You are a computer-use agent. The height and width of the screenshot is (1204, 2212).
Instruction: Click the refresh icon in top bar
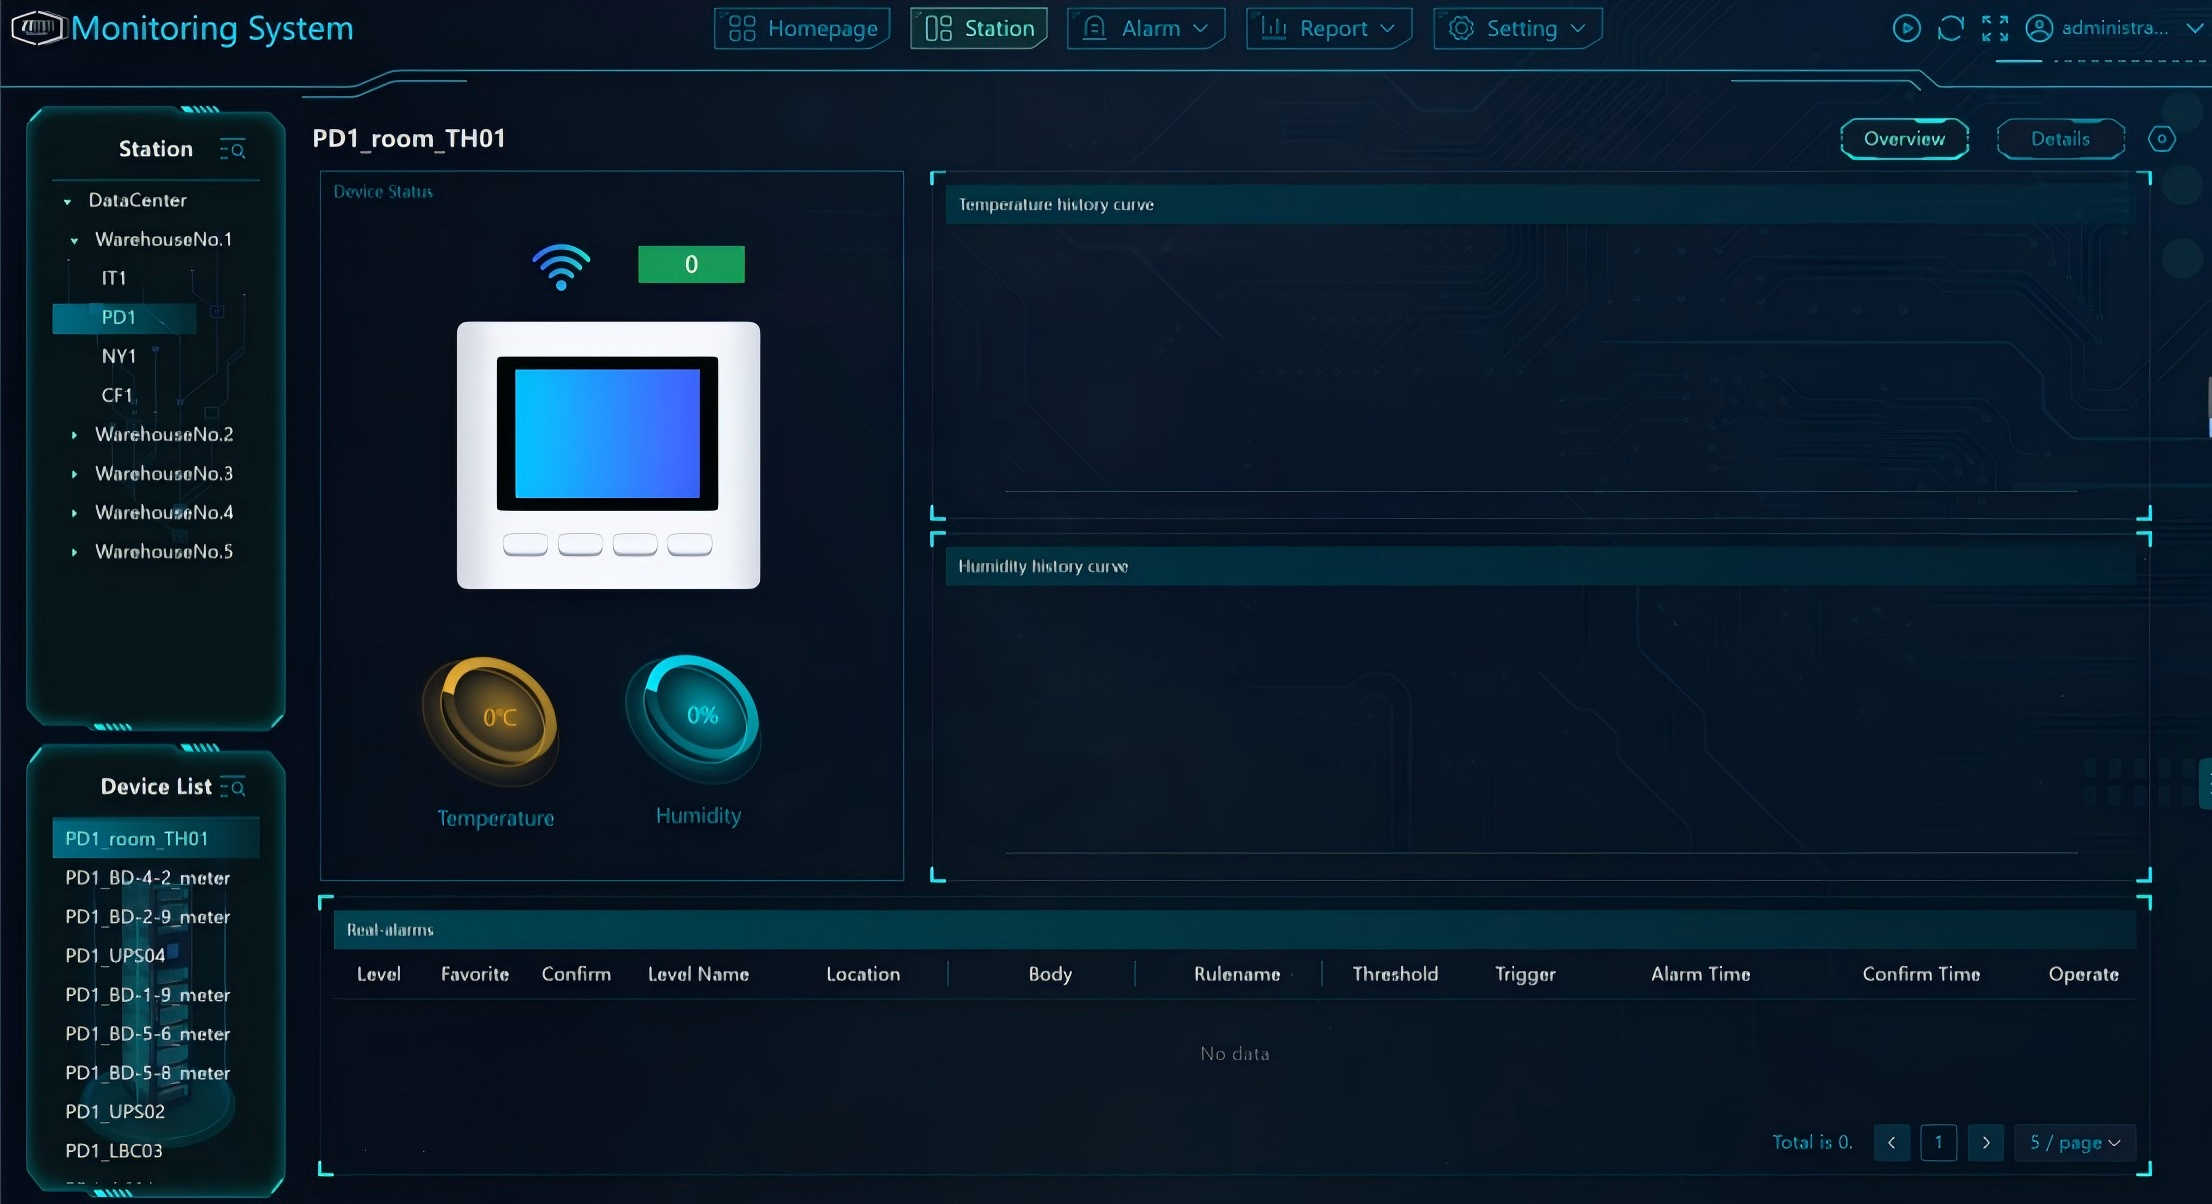point(1950,28)
